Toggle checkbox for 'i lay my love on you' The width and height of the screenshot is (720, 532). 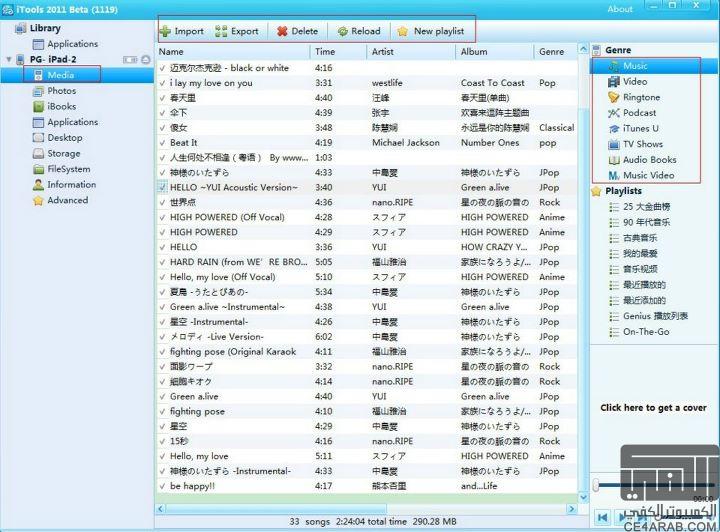(162, 83)
